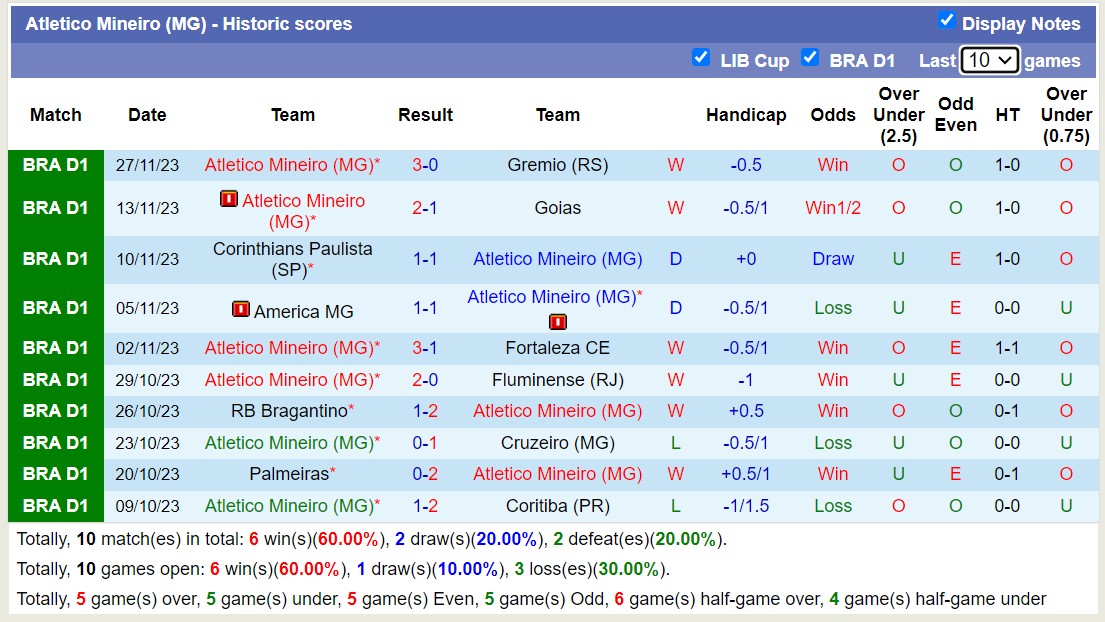Select the Goias team name
This screenshot has width=1105, height=622.
pyautogui.click(x=557, y=208)
